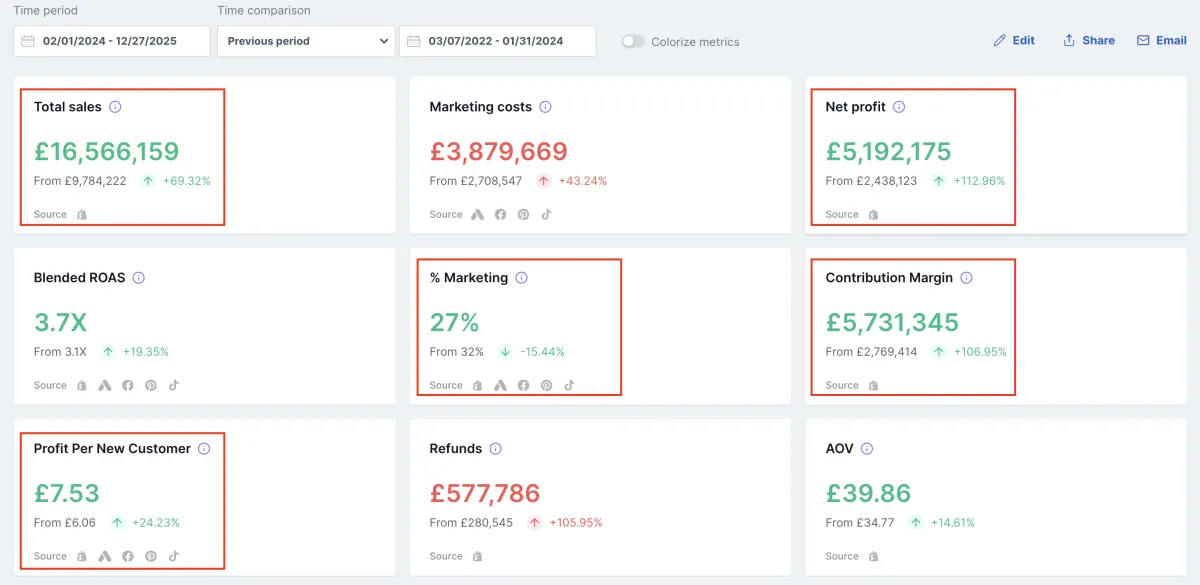Click the TikTok source icon in Marketing costs
Image resolution: width=1200 pixels, height=585 pixels.
click(546, 215)
